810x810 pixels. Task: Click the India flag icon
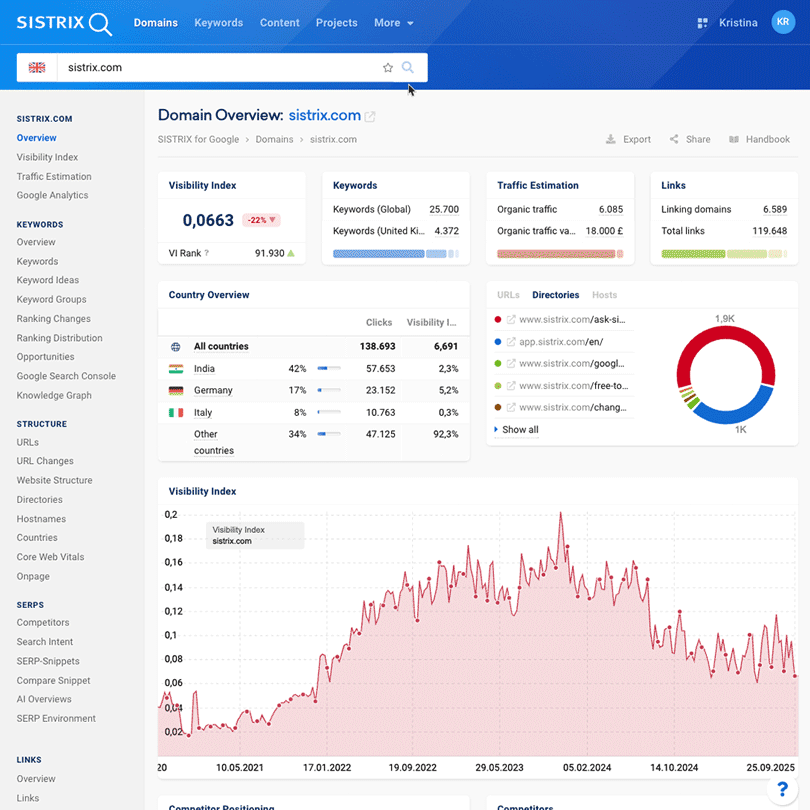click(x=176, y=369)
